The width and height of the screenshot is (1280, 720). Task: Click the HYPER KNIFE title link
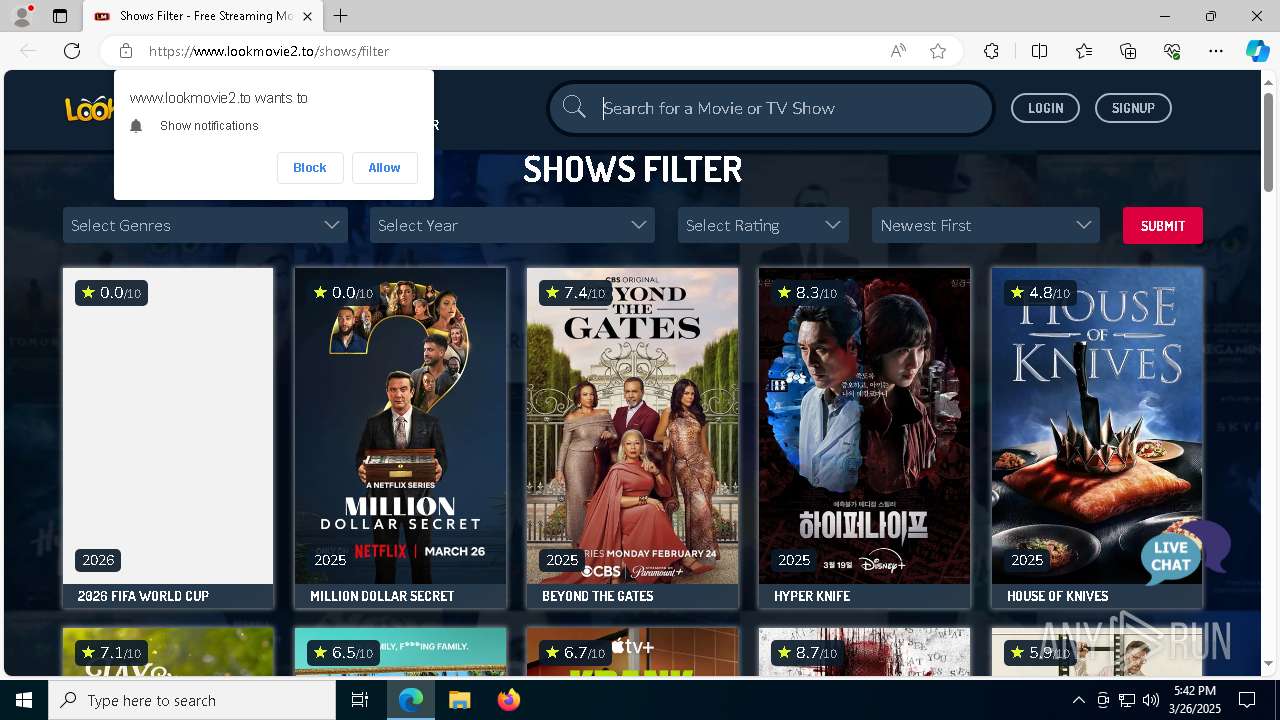812,596
